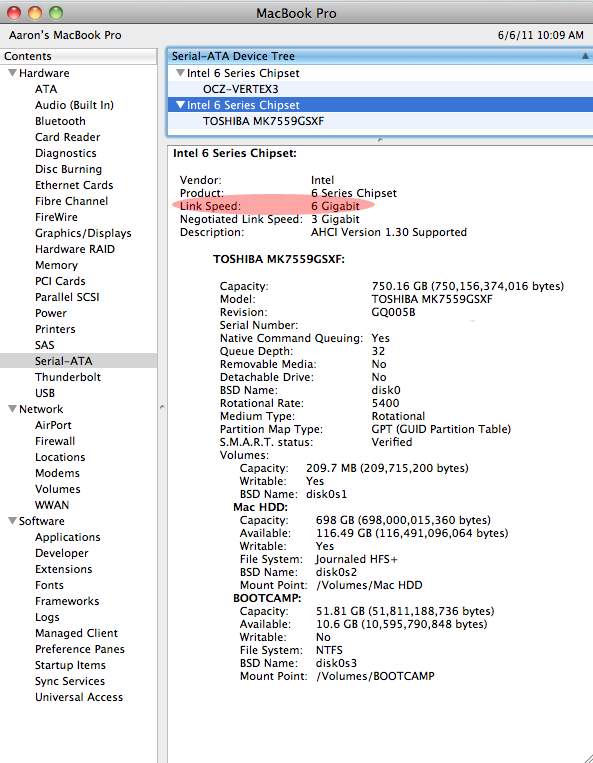Viewport: 593px width, 763px height.
Task: Click the green zoom window button
Action: pos(56,13)
